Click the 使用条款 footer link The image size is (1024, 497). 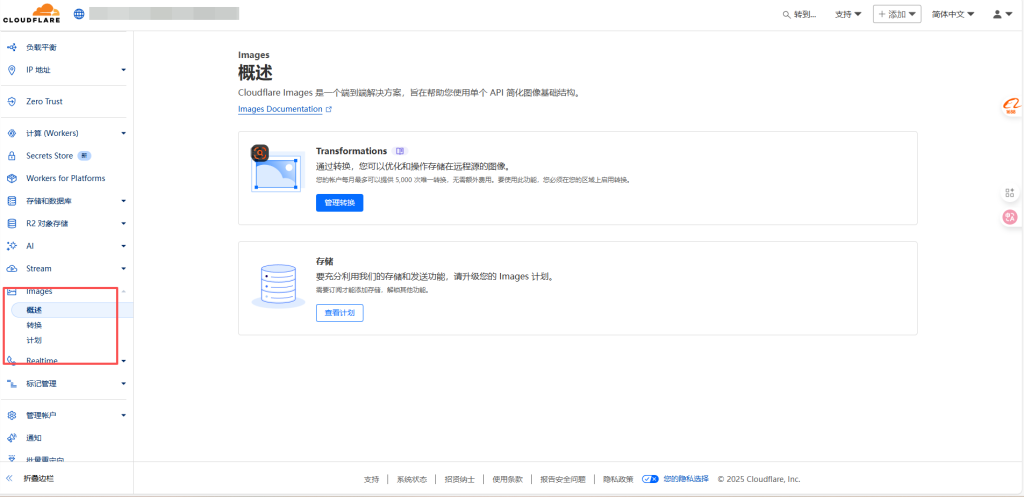tap(507, 479)
